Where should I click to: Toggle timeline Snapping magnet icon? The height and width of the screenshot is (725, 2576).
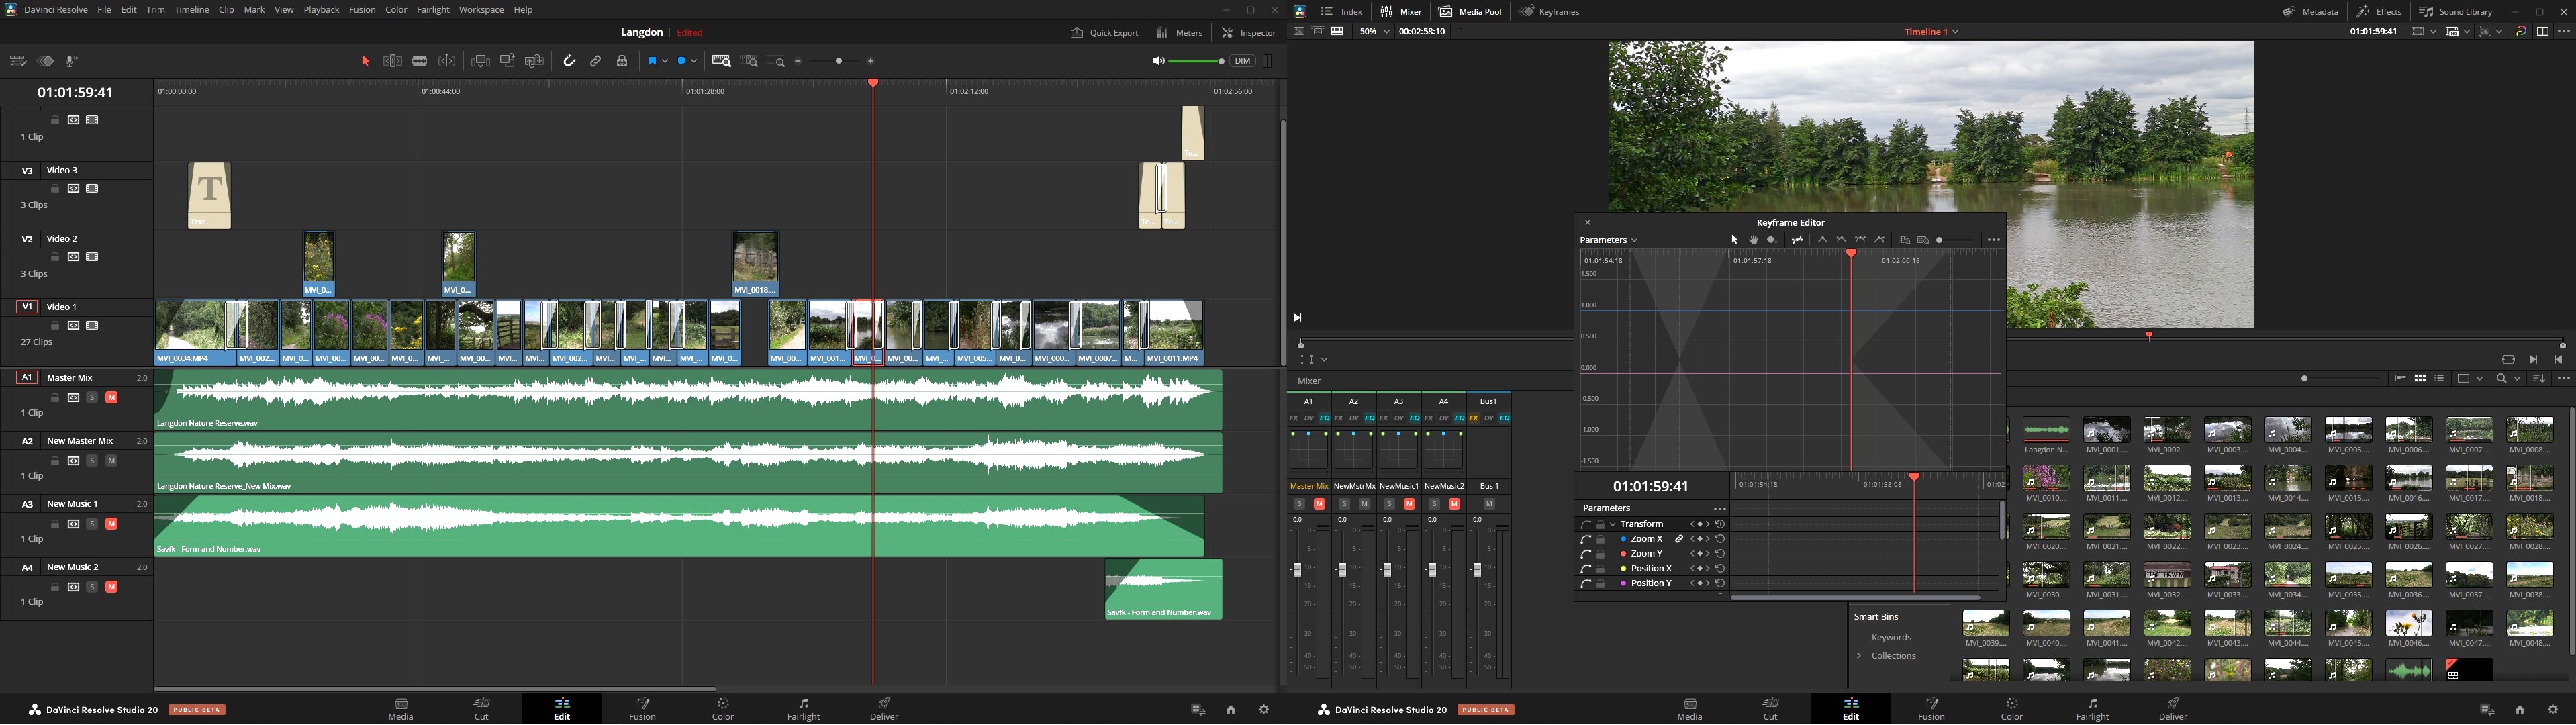tap(569, 62)
